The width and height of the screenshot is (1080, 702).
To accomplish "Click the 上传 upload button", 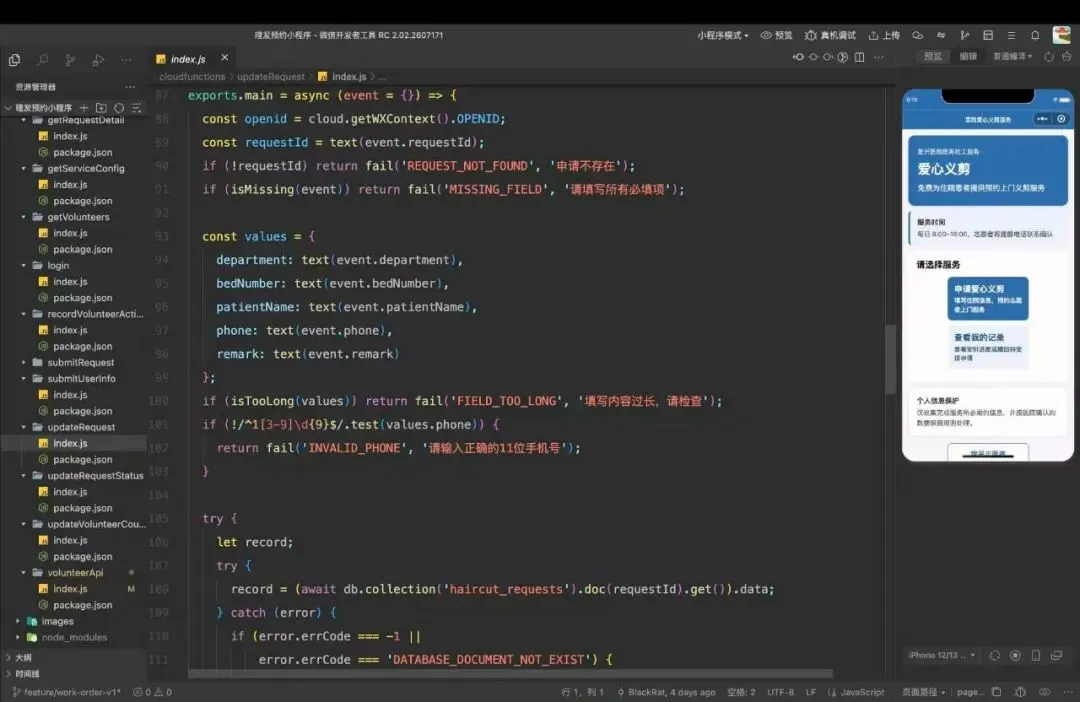I will [x=884, y=35].
